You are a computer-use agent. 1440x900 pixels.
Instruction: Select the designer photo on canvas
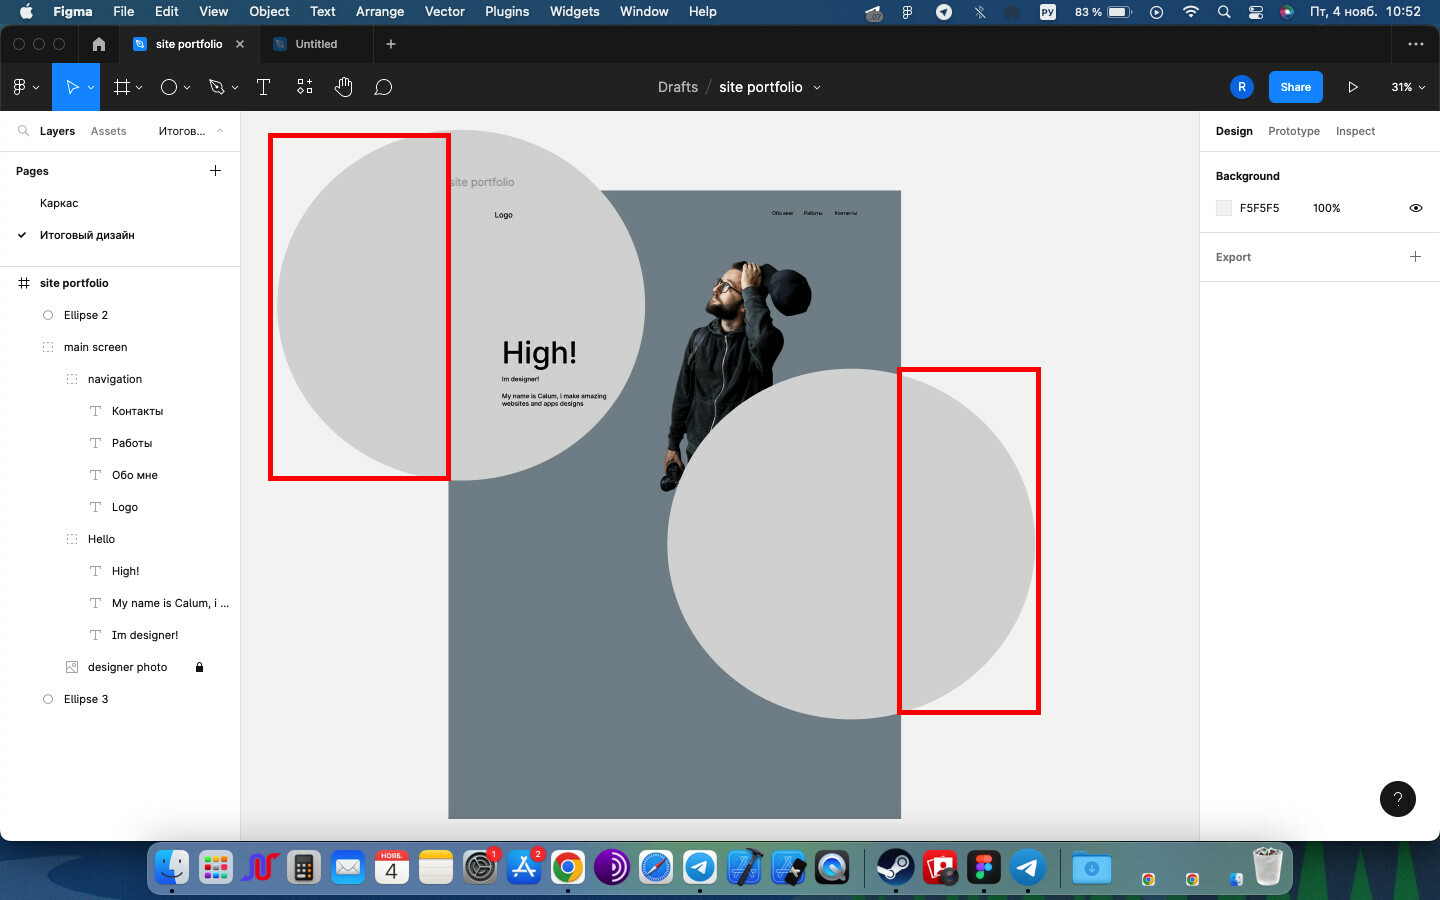(x=736, y=375)
